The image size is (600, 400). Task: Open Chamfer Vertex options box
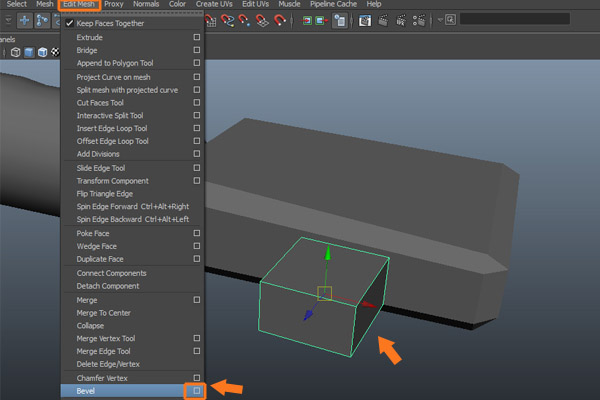point(197,377)
